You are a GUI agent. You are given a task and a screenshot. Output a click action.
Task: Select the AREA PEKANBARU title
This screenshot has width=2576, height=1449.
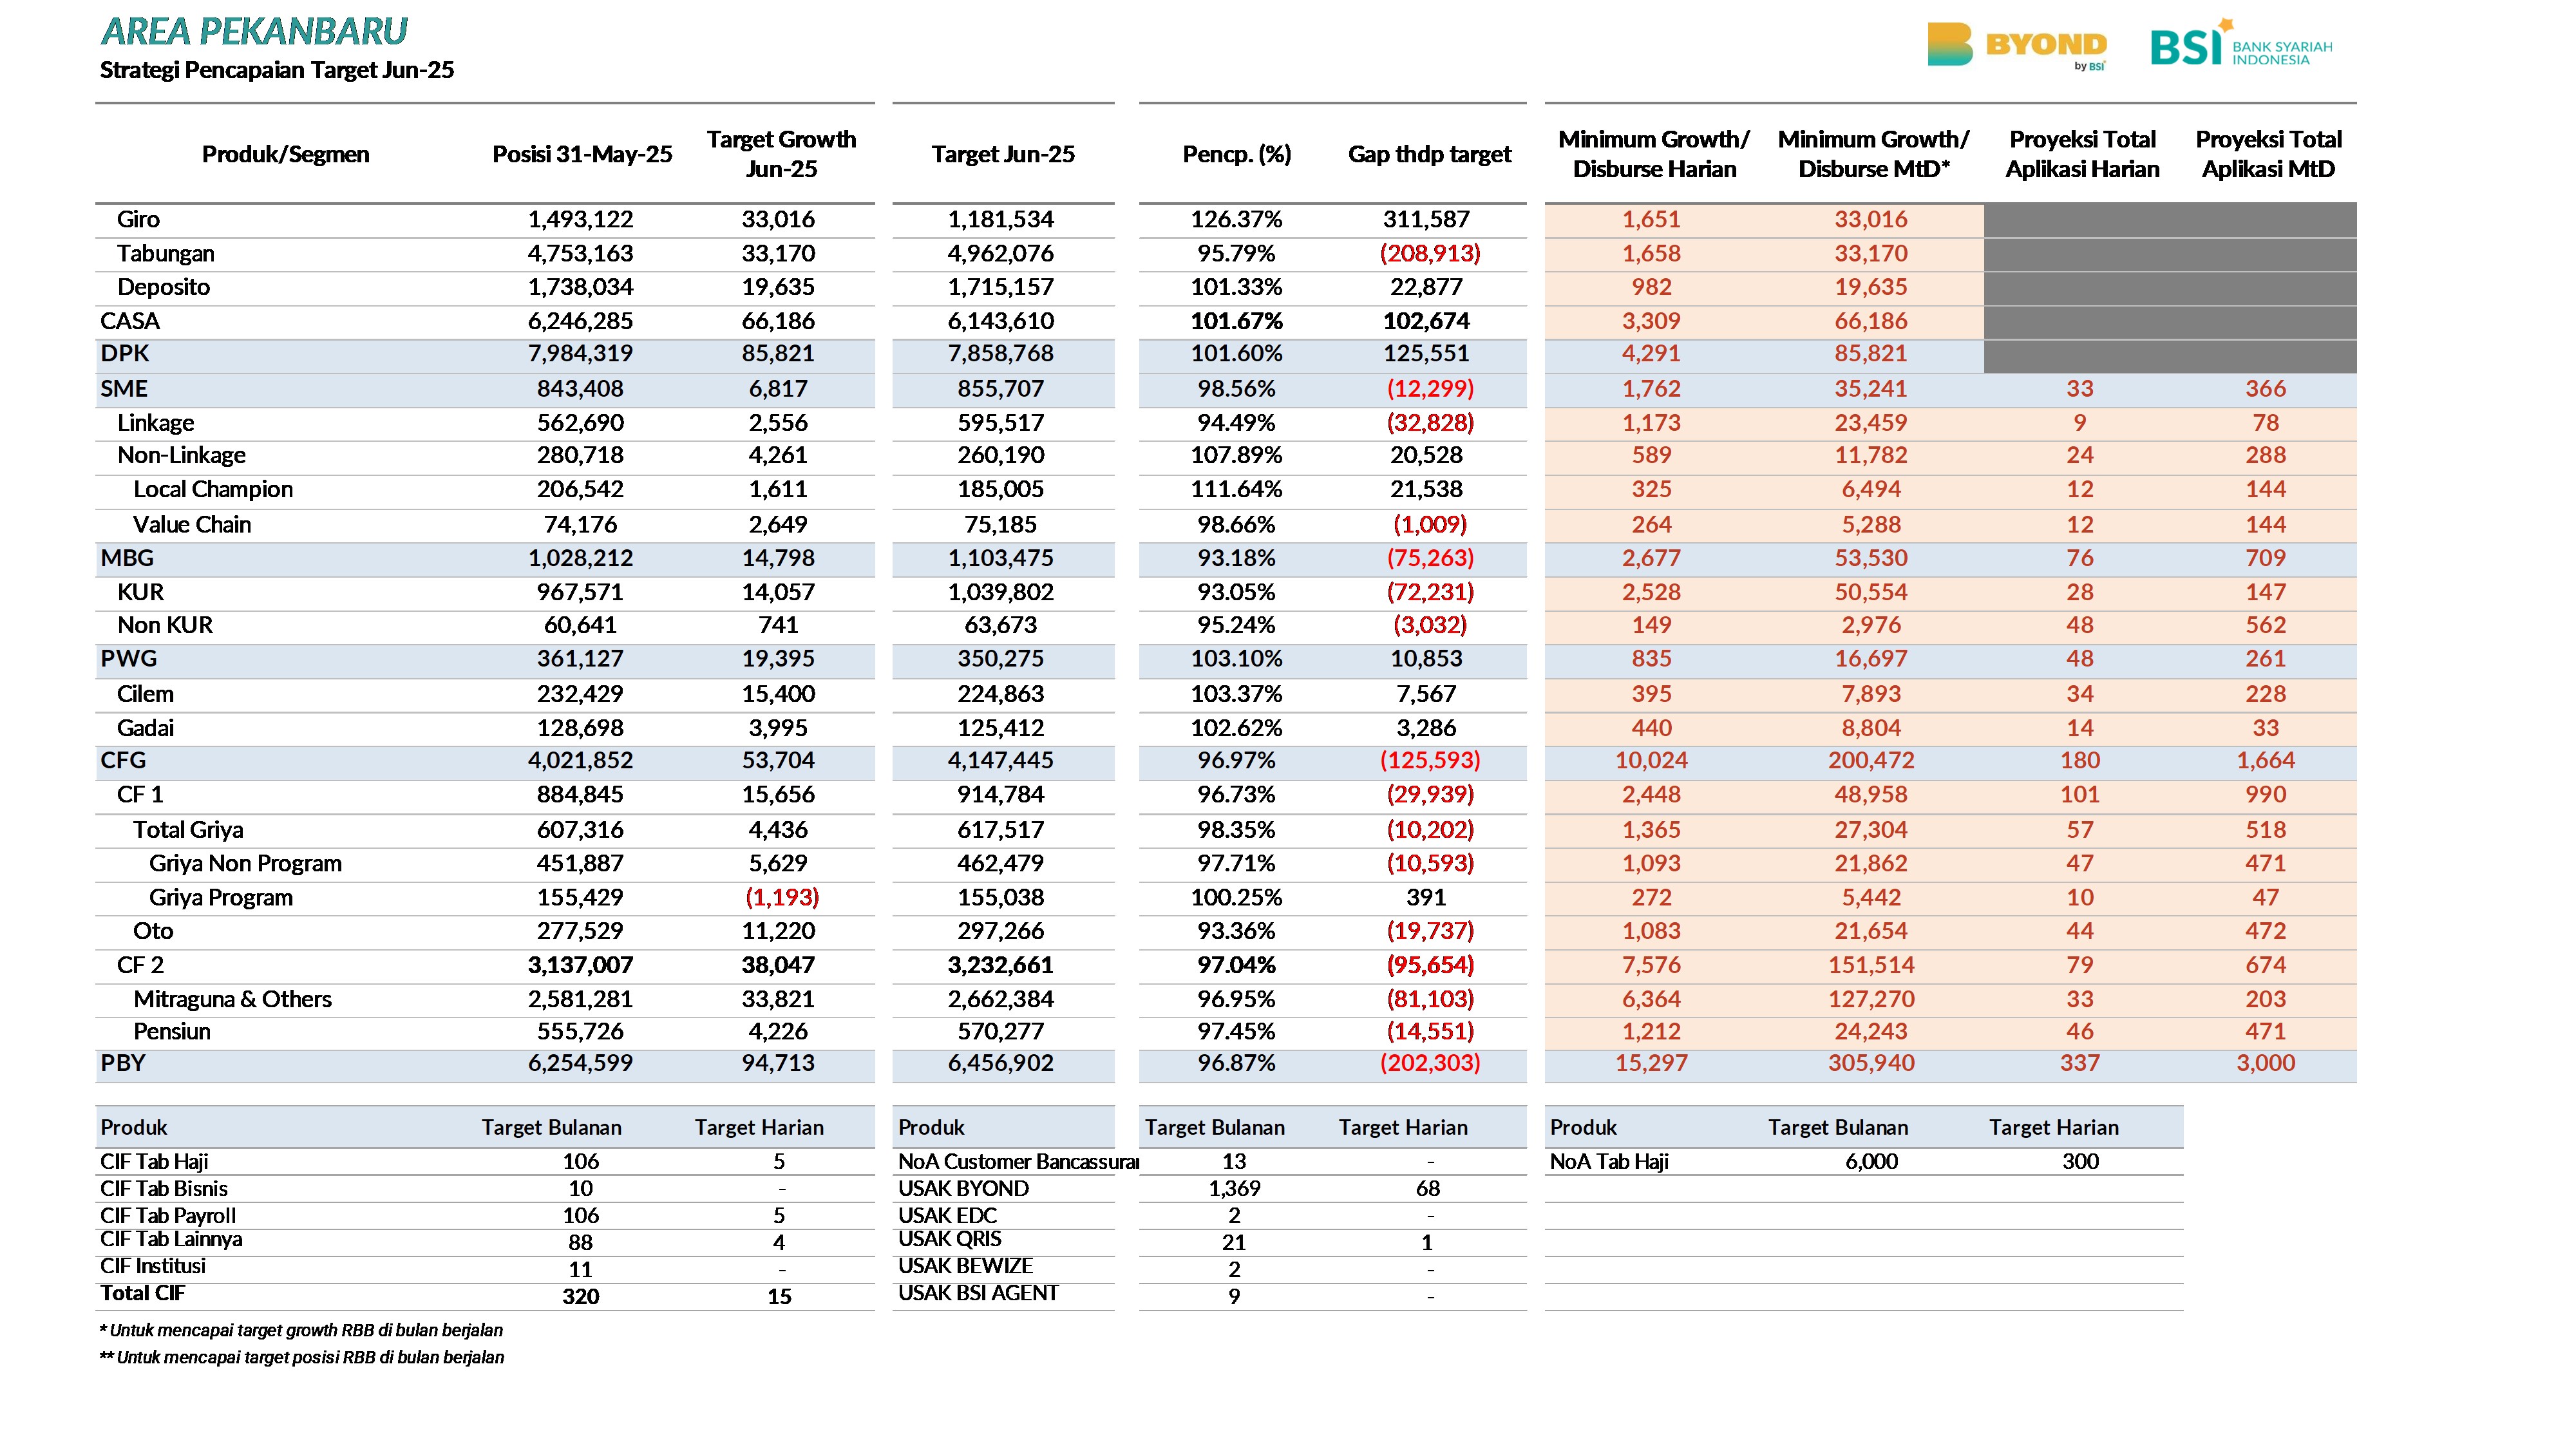(x=254, y=31)
